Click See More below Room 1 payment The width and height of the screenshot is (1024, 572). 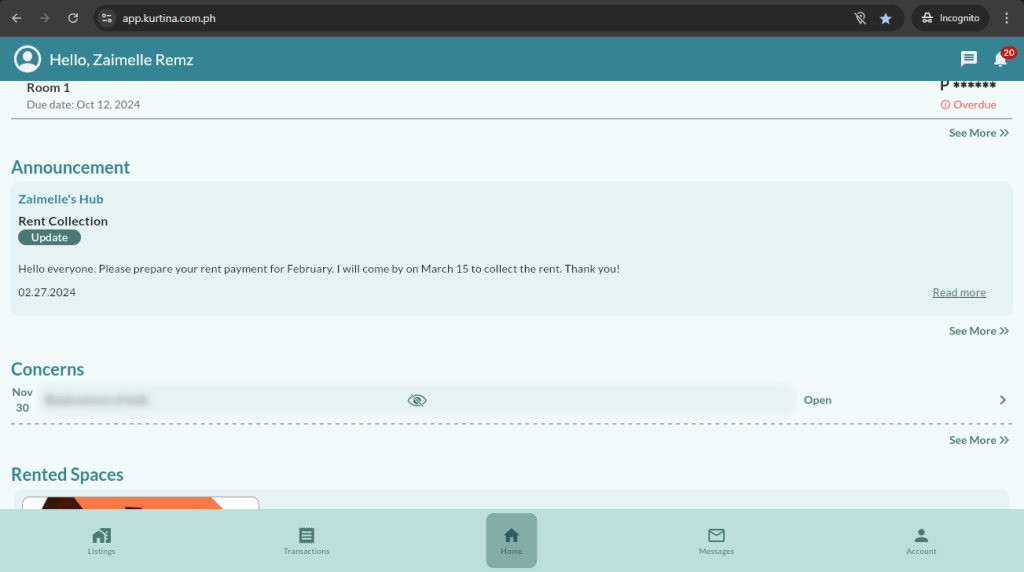pos(978,133)
